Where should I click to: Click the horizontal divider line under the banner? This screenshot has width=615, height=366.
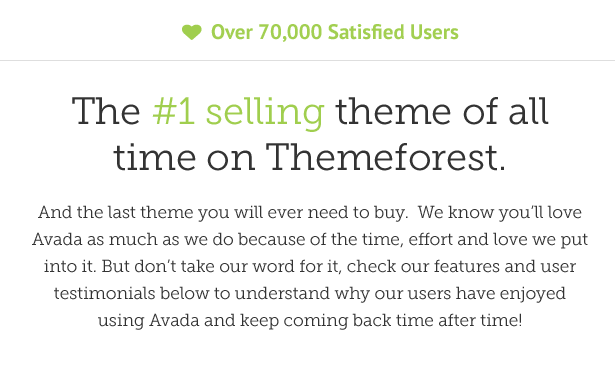(x=308, y=60)
